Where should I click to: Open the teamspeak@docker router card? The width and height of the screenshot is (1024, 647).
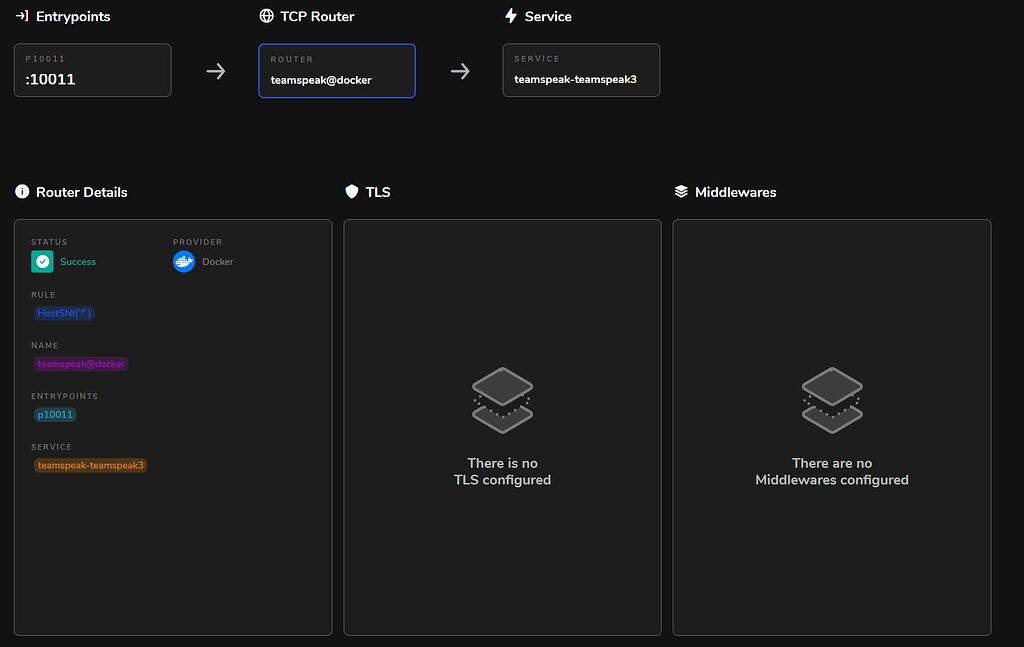pos(337,70)
